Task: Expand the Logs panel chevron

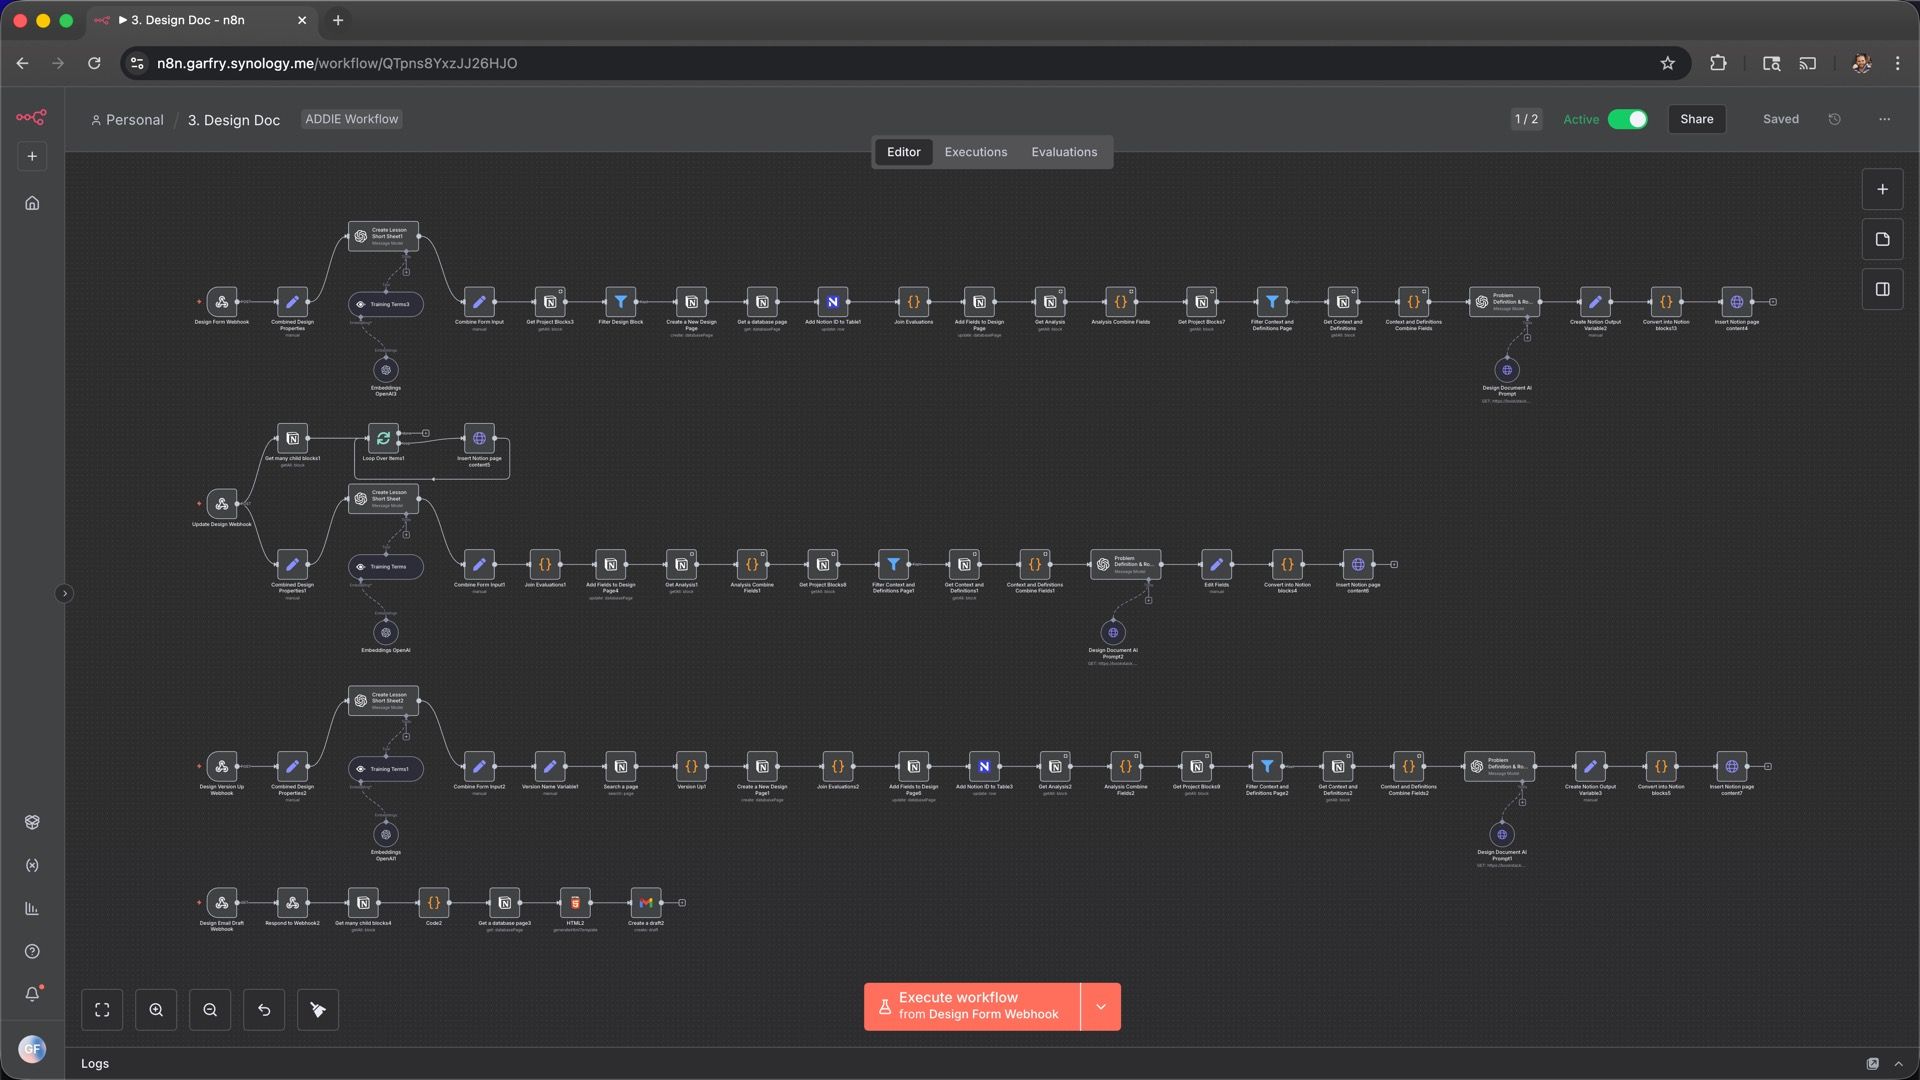Action: pyautogui.click(x=1898, y=1064)
